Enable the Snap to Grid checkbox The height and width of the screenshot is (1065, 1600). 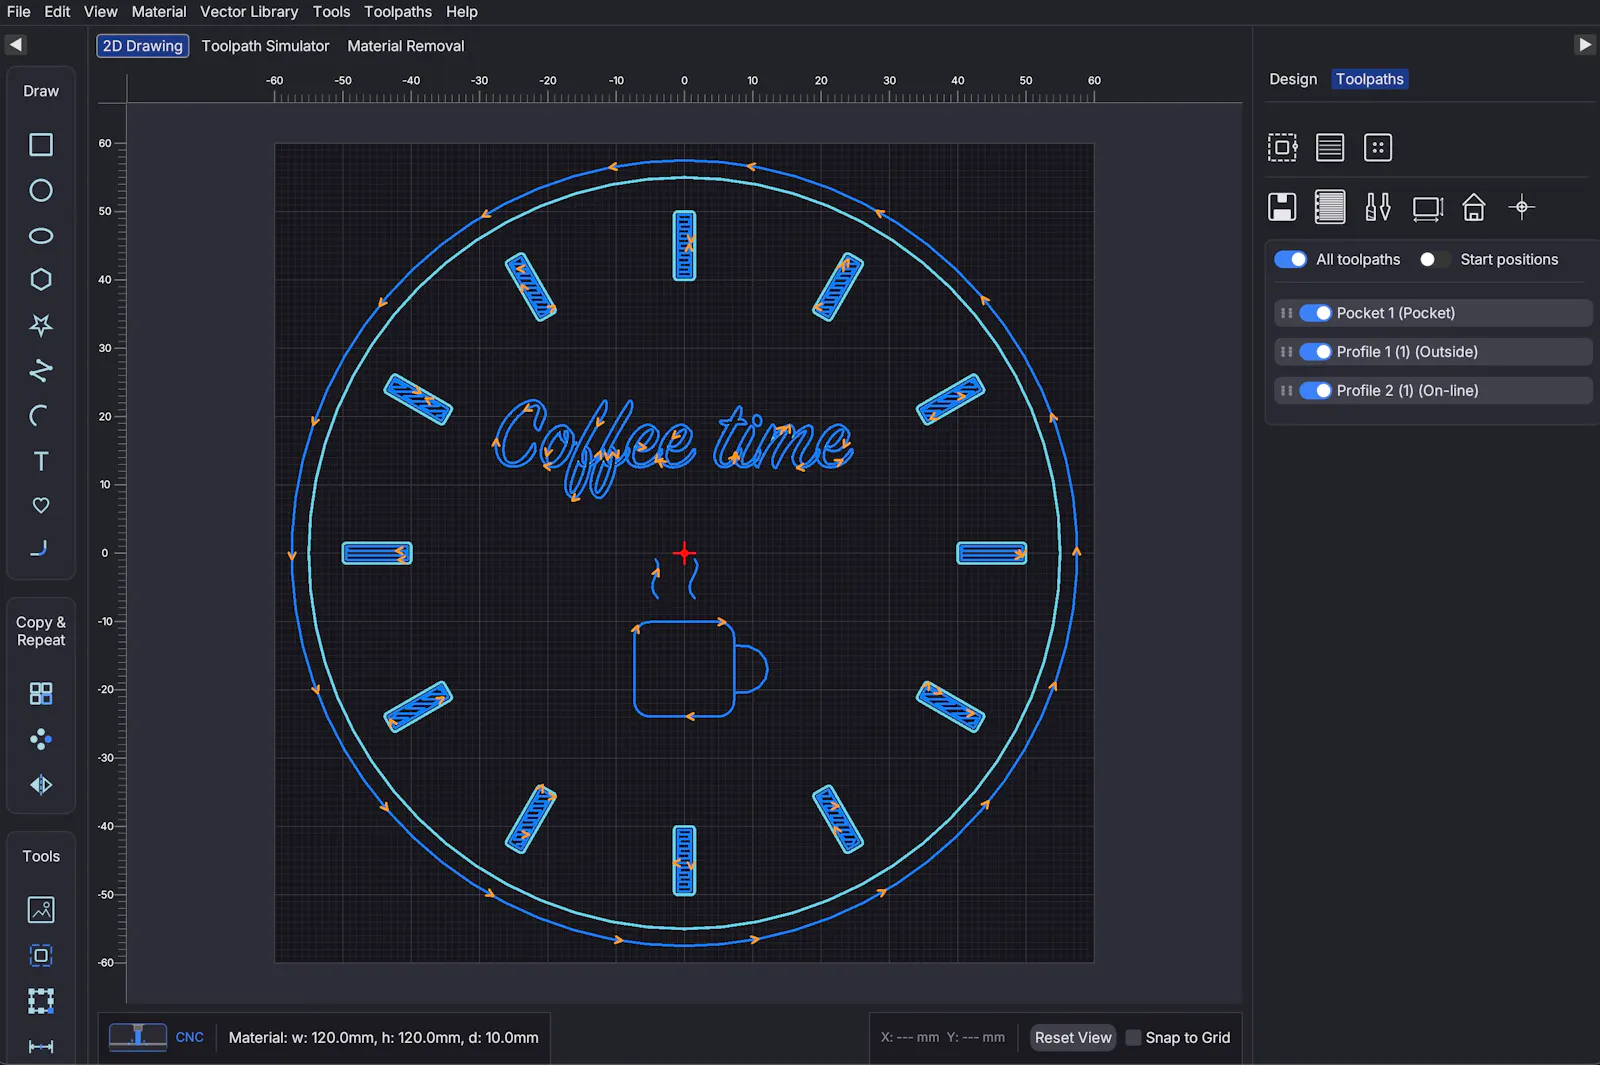[1133, 1038]
